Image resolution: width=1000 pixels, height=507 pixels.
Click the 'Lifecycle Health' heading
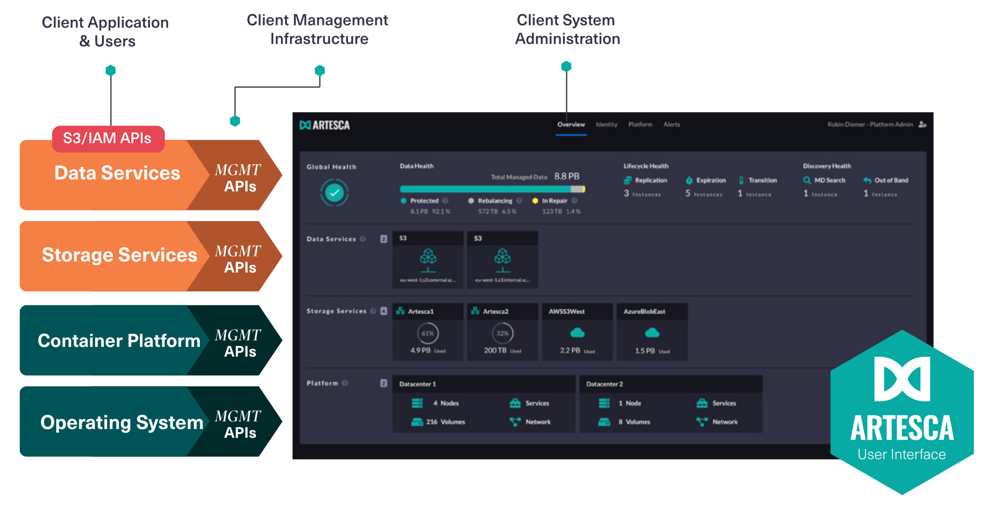pyautogui.click(x=645, y=166)
